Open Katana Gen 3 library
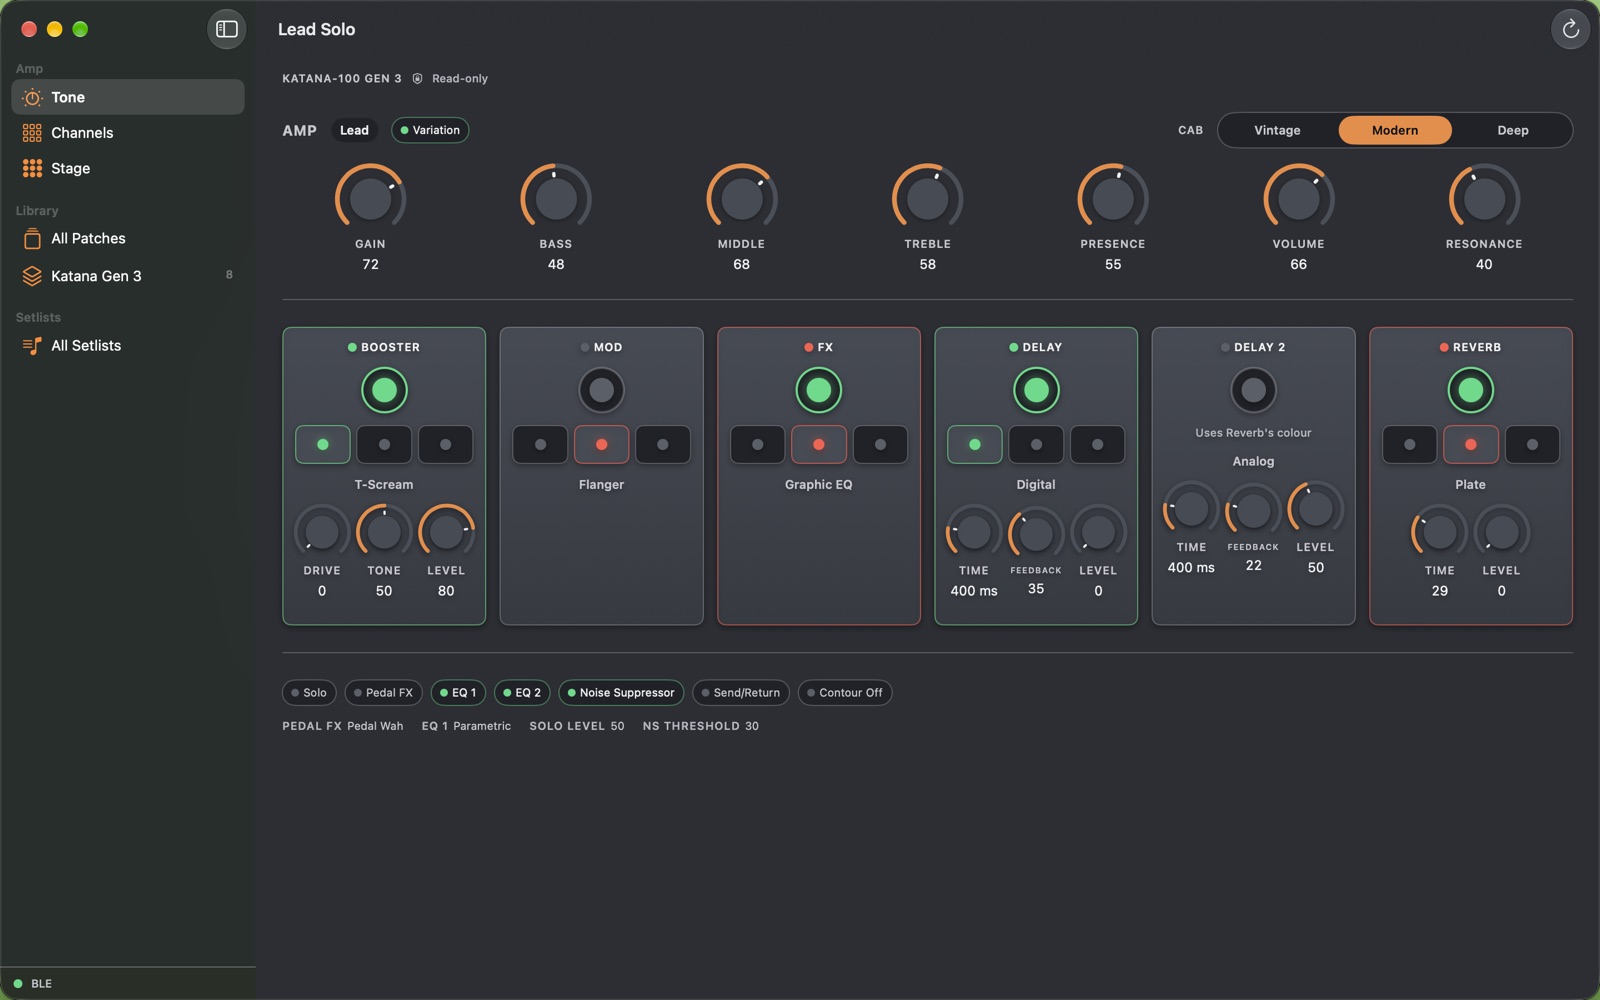The height and width of the screenshot is (1000, 1600). [x=128, y=276]
